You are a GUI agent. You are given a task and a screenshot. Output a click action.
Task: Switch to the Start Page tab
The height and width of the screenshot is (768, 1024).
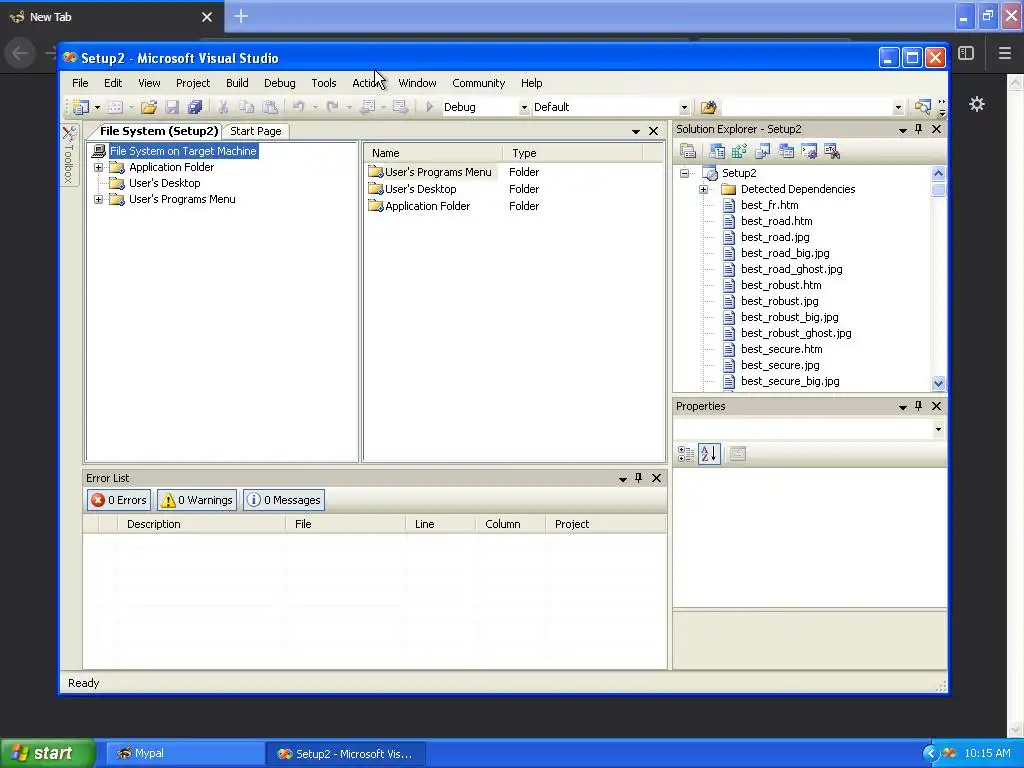coord(255,131)
